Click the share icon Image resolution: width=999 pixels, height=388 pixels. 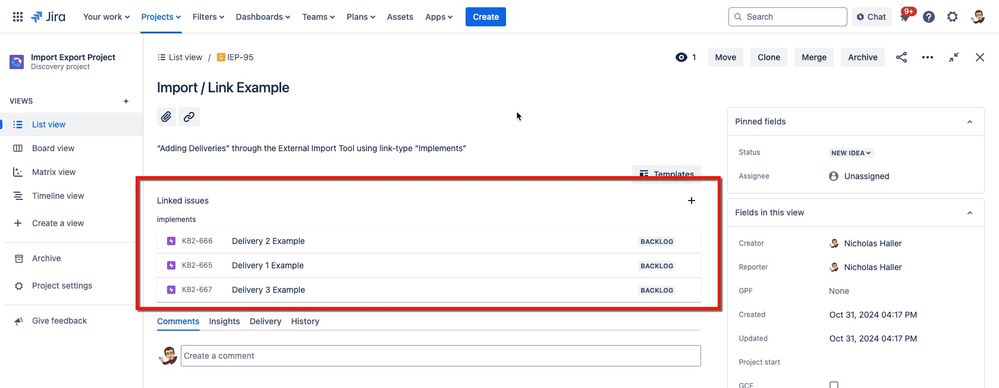pos(902,57)
